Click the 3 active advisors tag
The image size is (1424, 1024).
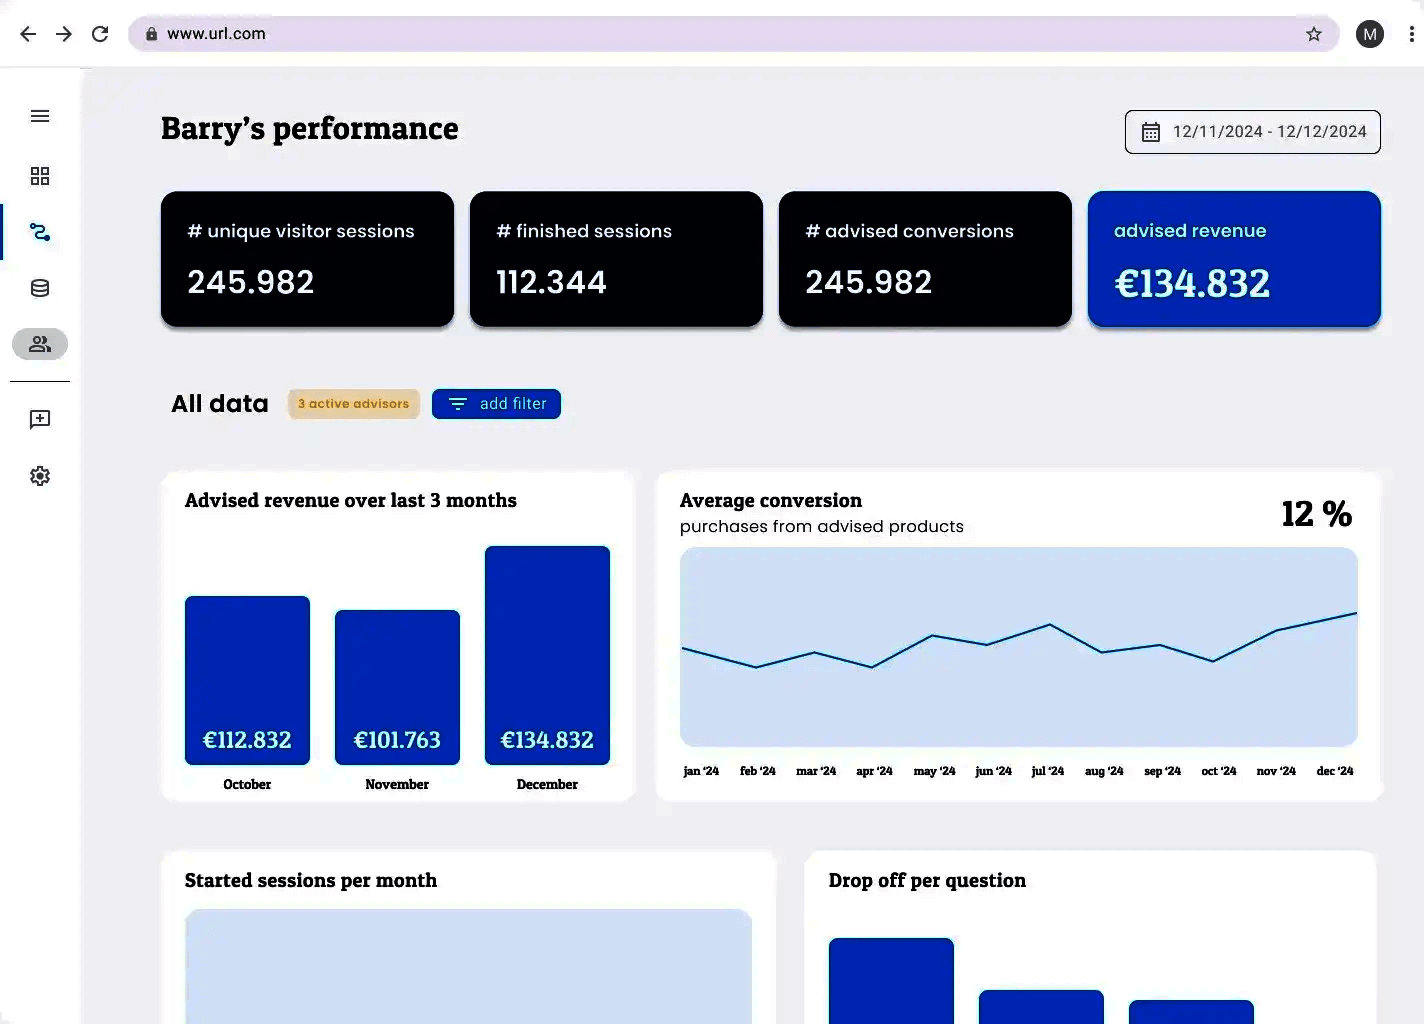point(354,404)
